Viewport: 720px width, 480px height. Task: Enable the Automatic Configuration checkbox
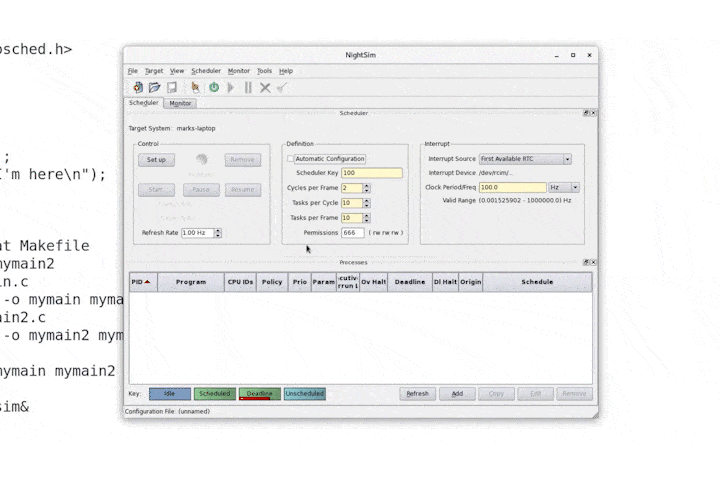[291, 159]
